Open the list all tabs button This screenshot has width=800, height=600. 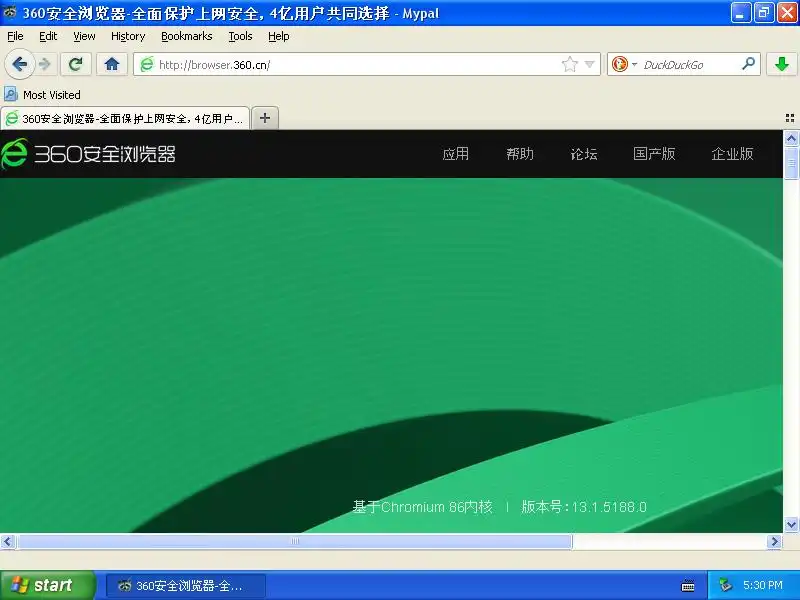point(790,118)
